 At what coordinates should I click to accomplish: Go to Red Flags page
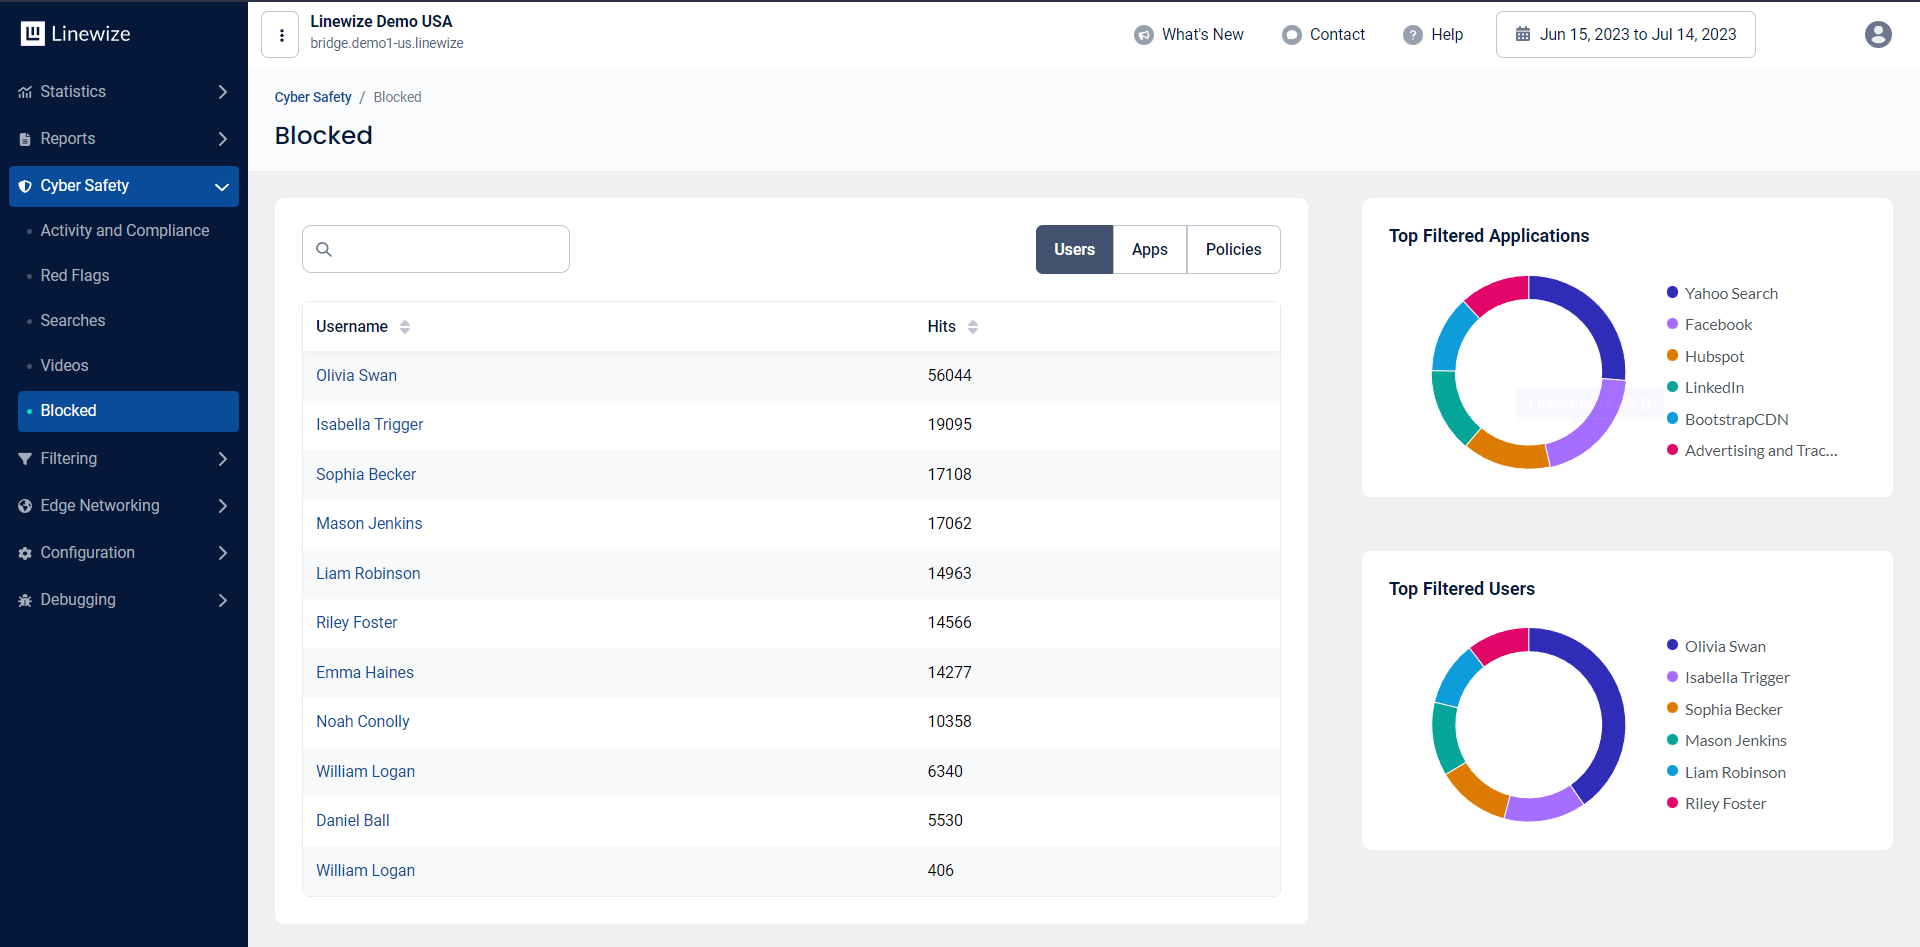(x=75, y=276)
